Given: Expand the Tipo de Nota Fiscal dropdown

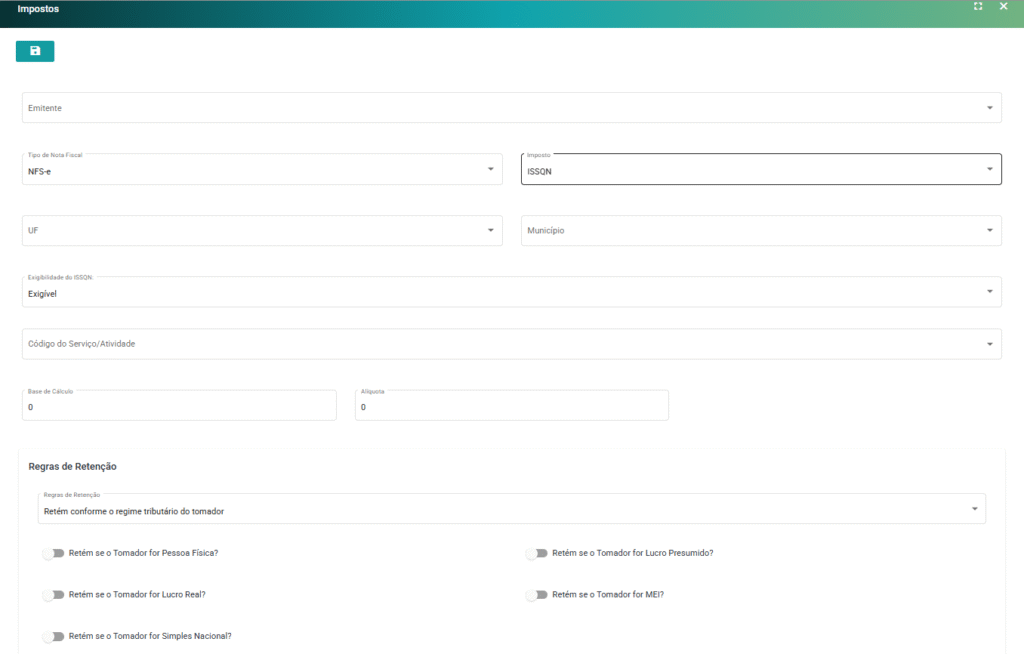Looking at the screenshot, I should [262, 170].
